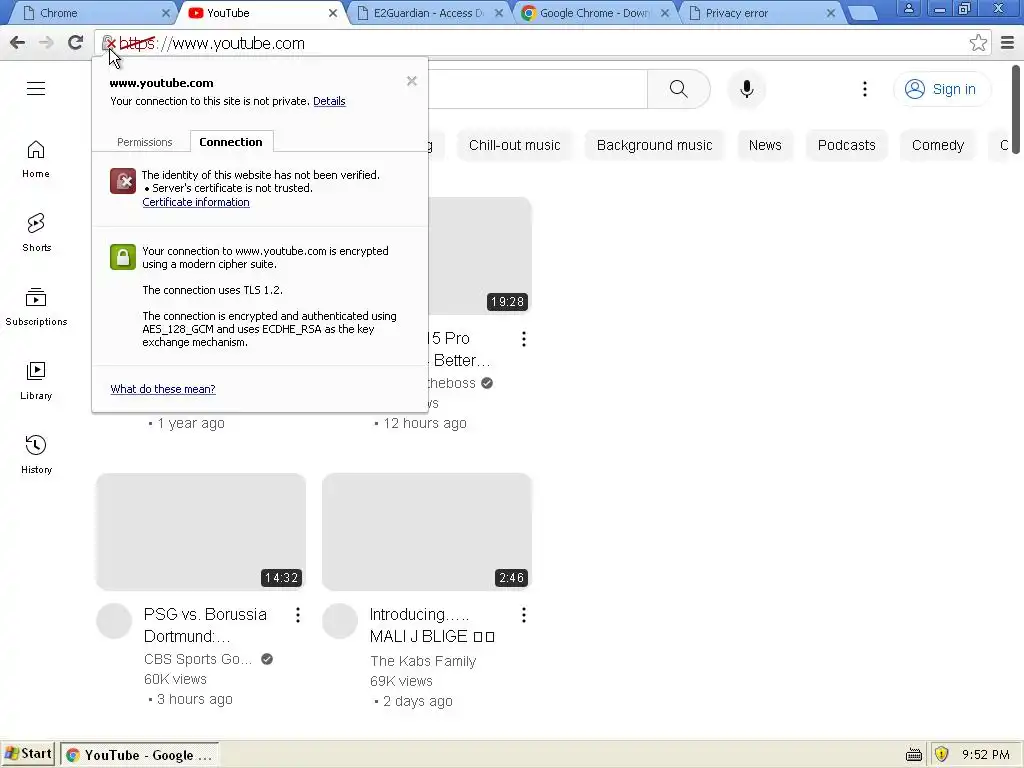The image size is (1024, 768).
Task: Click The Kabs Family channel avatar
Action: [340, 620]
